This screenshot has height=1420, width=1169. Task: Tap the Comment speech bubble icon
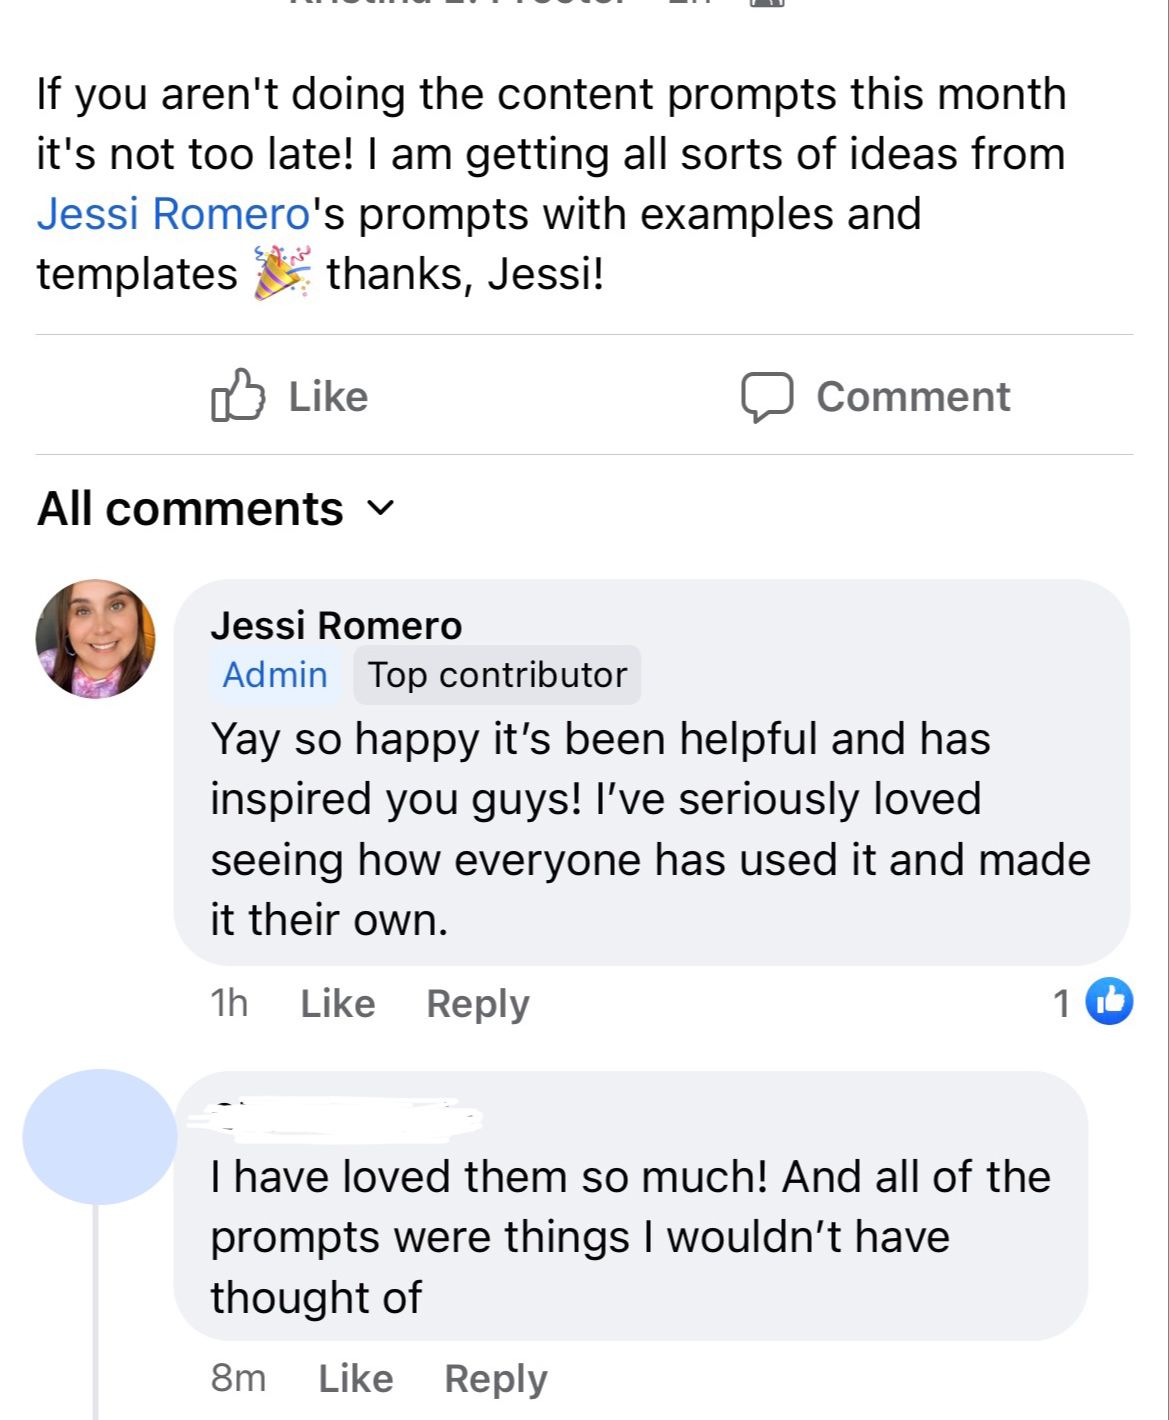[767, 397]
